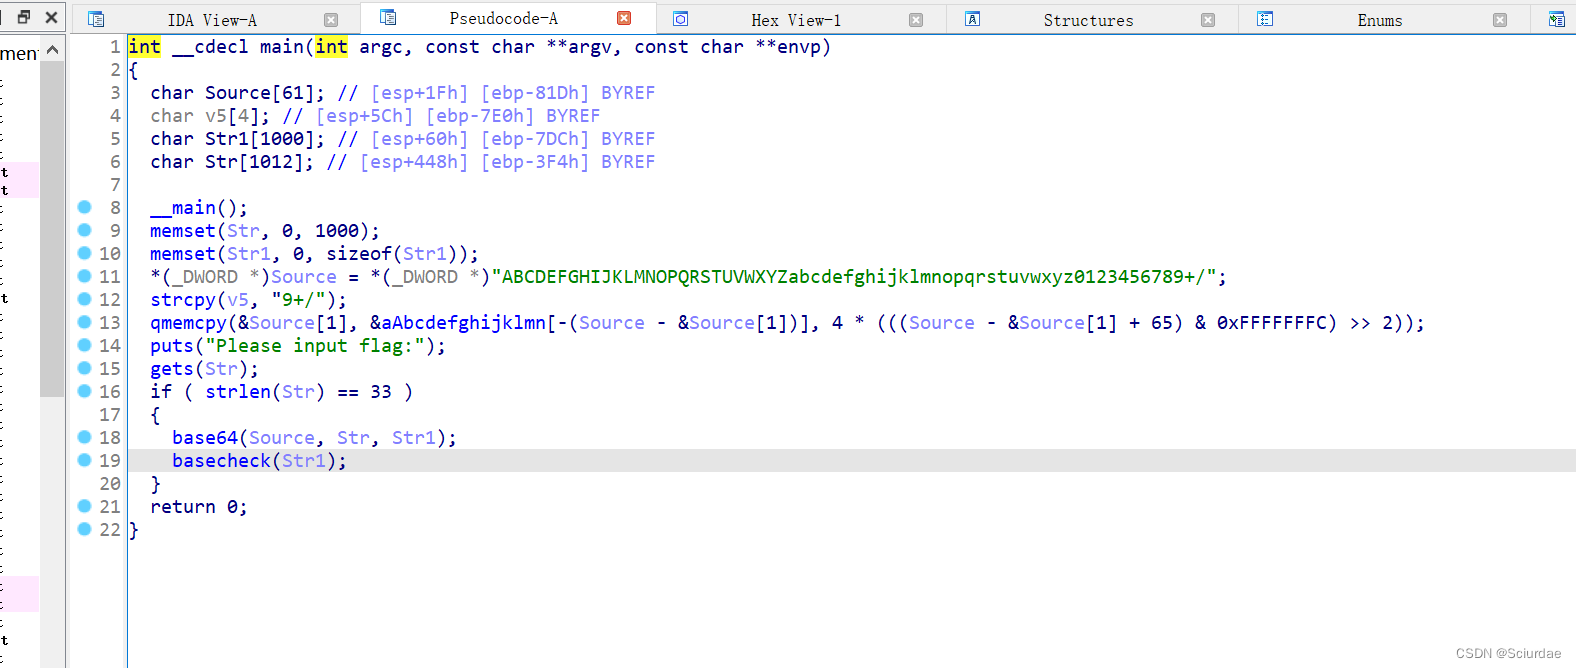Close the Hex View-1 tab
The width and height of the screenshot is (1576, 668).
pos(916,20)
